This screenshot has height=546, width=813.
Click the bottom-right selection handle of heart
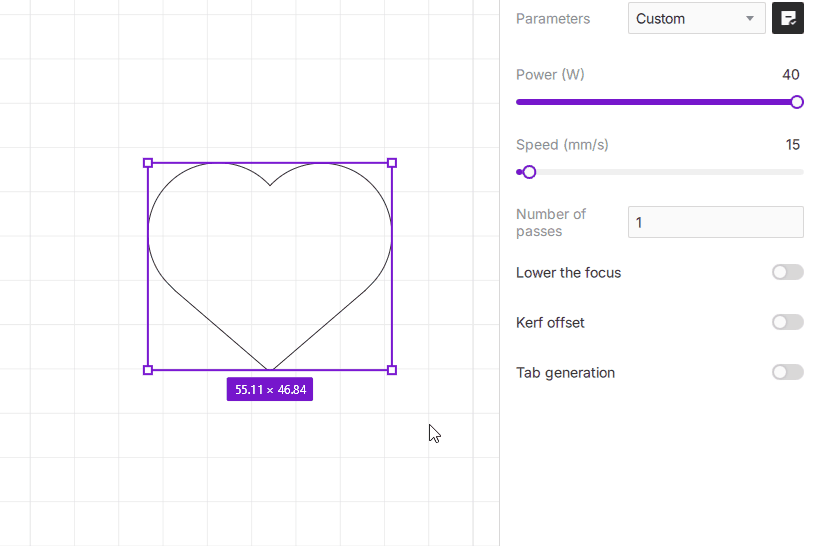[392, 370]
